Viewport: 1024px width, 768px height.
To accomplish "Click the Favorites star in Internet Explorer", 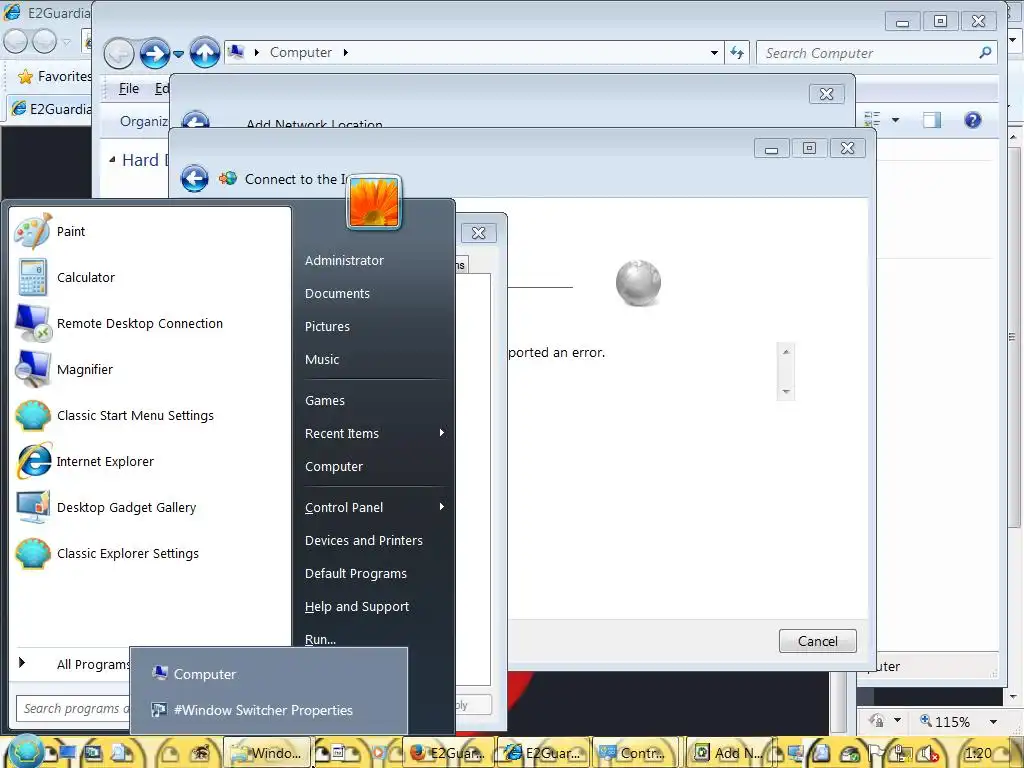I will pyautogui.click(x=25, y=76).
